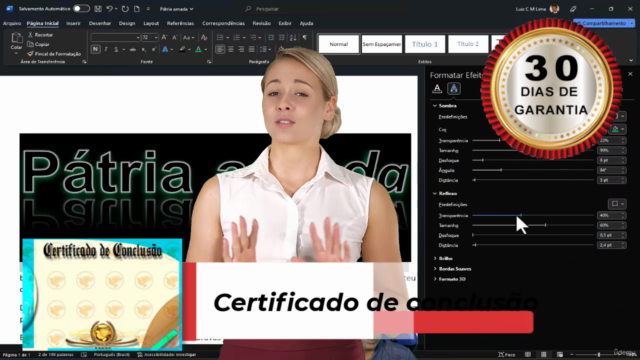This screenshot has width=640, height=360.
Task: Open Reflexo Predefinições dropdown
Action: click(x=617, y=204)
